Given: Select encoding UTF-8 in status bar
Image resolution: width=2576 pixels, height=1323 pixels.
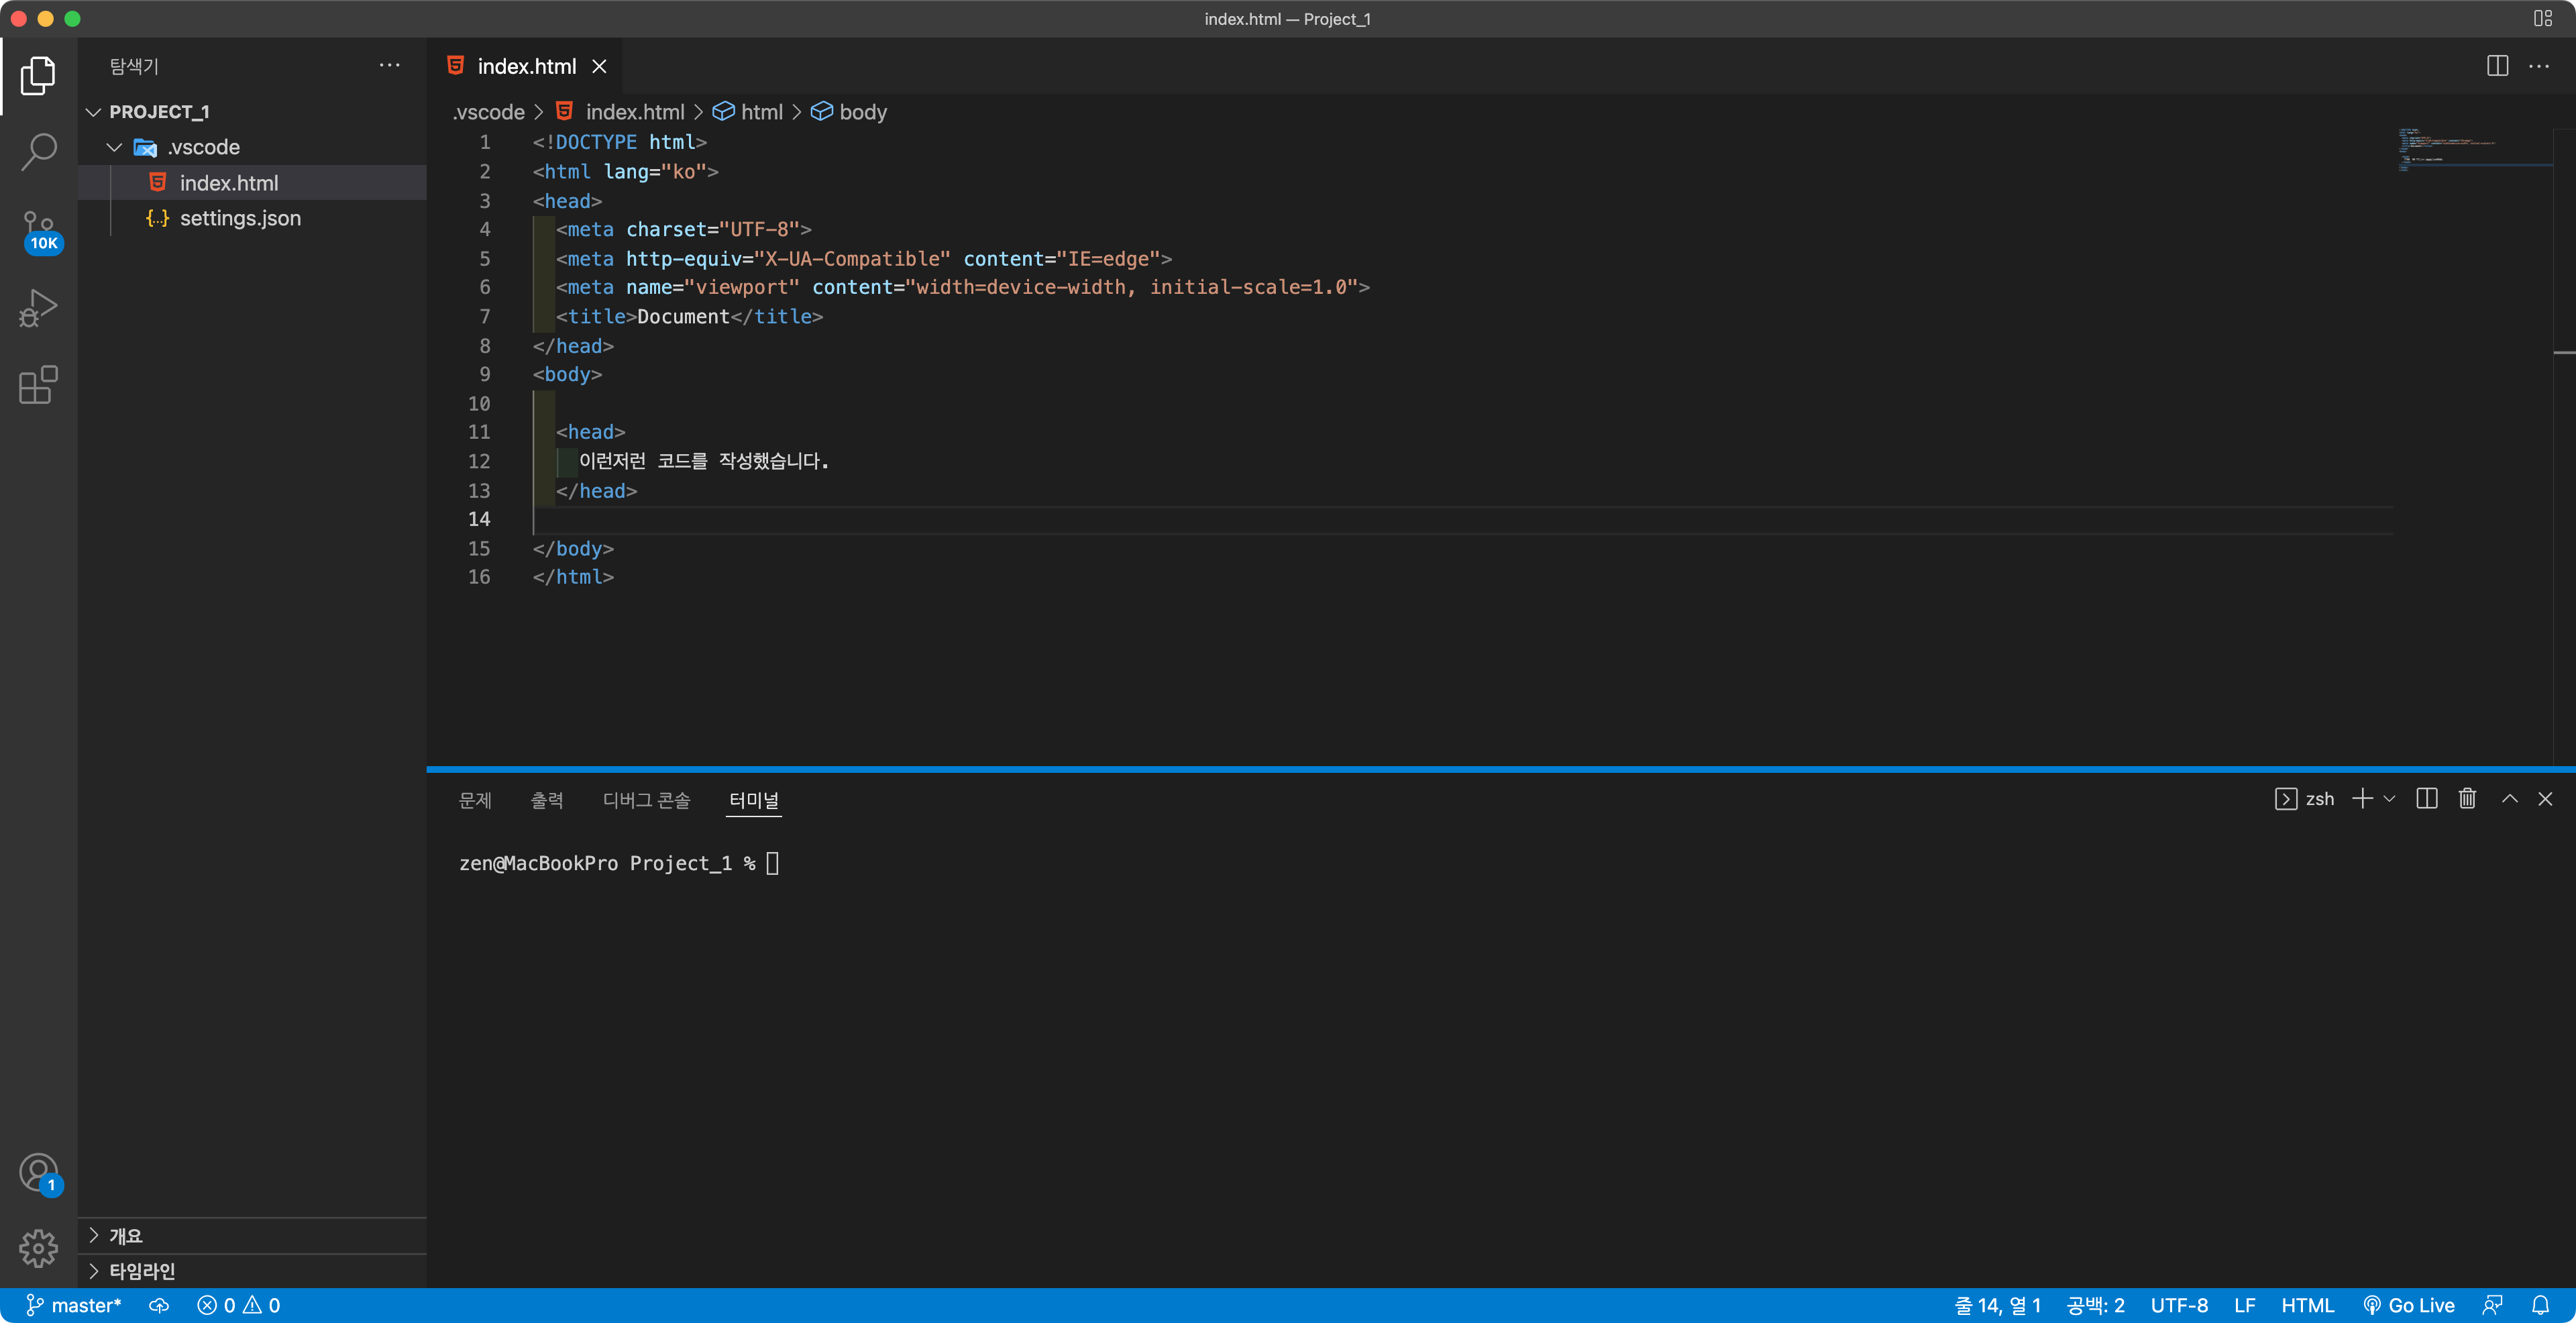Looking at the screenshot, I should point(2179,1305).
